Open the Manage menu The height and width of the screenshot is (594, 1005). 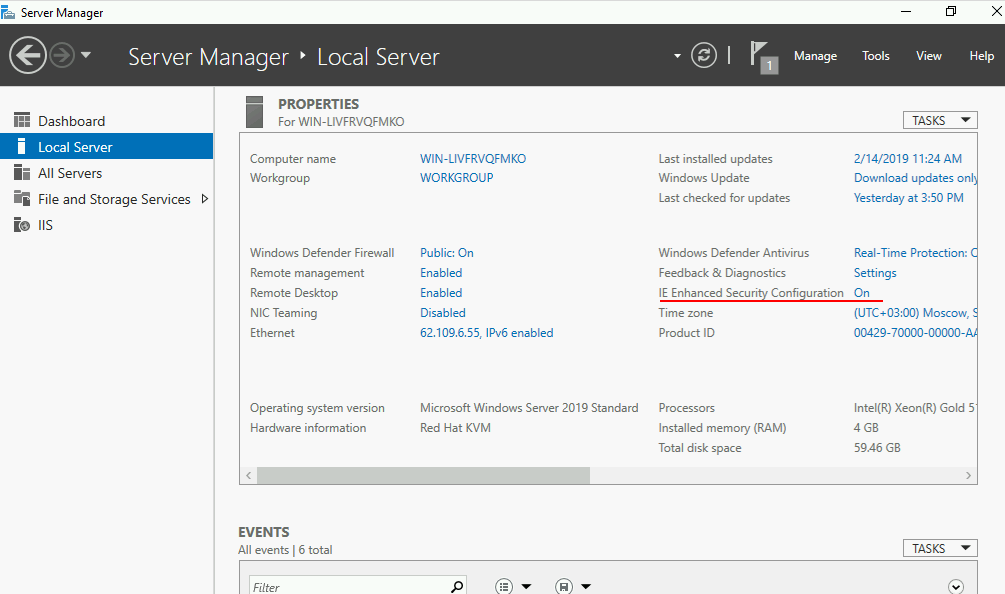(x=815, y=56)
